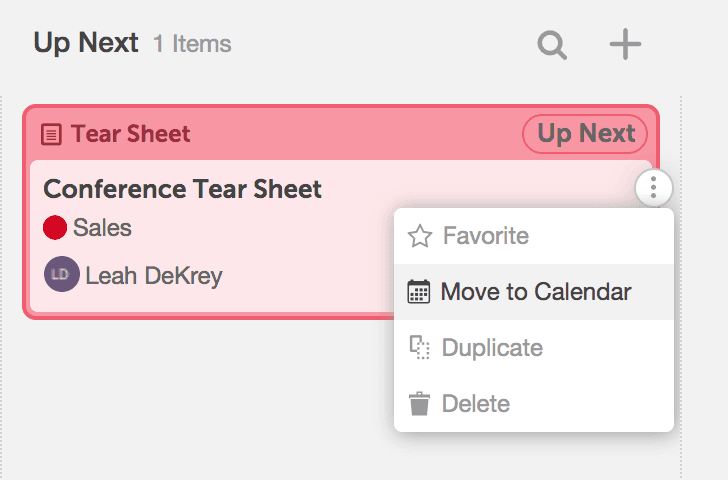Click the search magnifier icon
This screenshot has width=728, height=480.
(552, 44)
